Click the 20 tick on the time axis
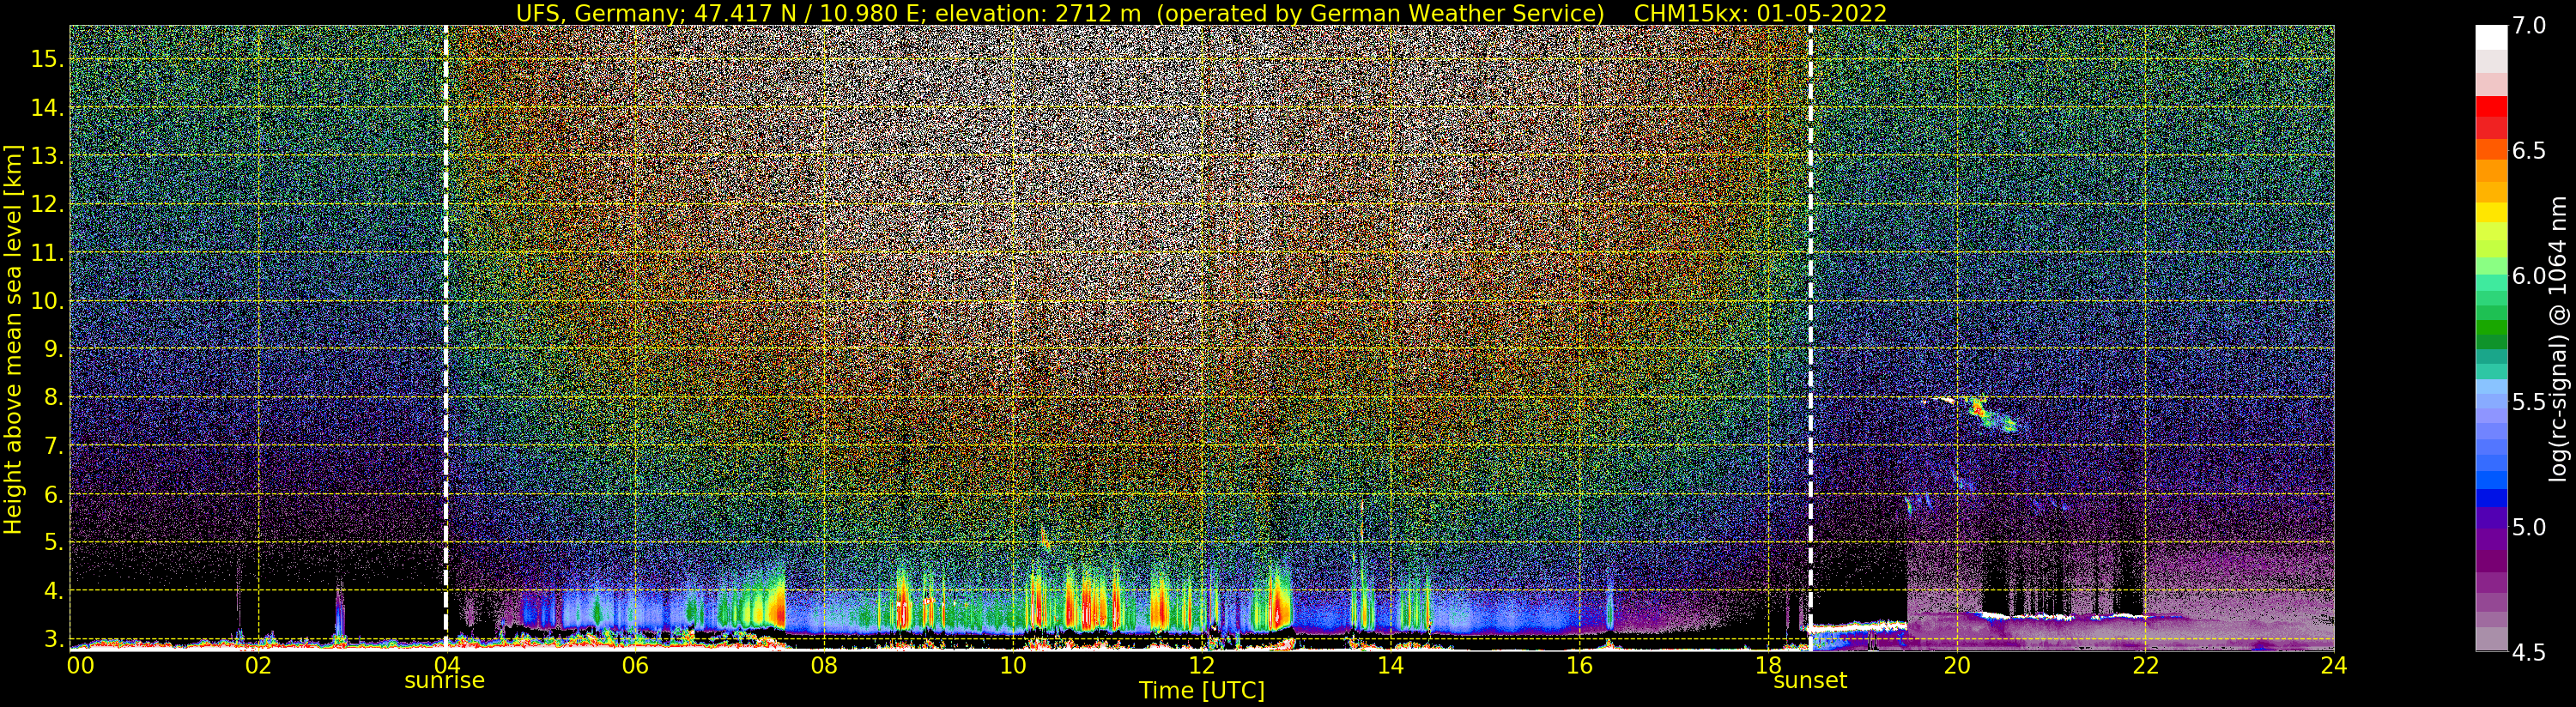2576x707 pixels. click(x=1956, y=665)
